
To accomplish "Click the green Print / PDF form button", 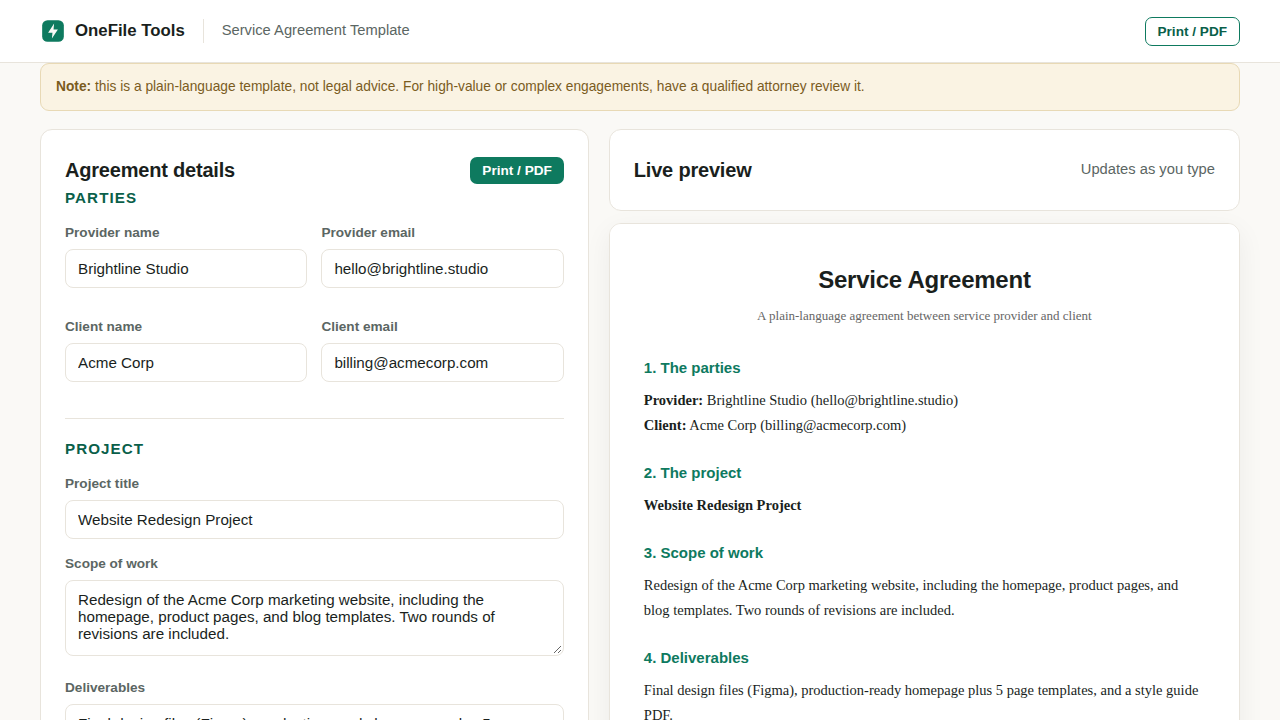I will (517, 170).
